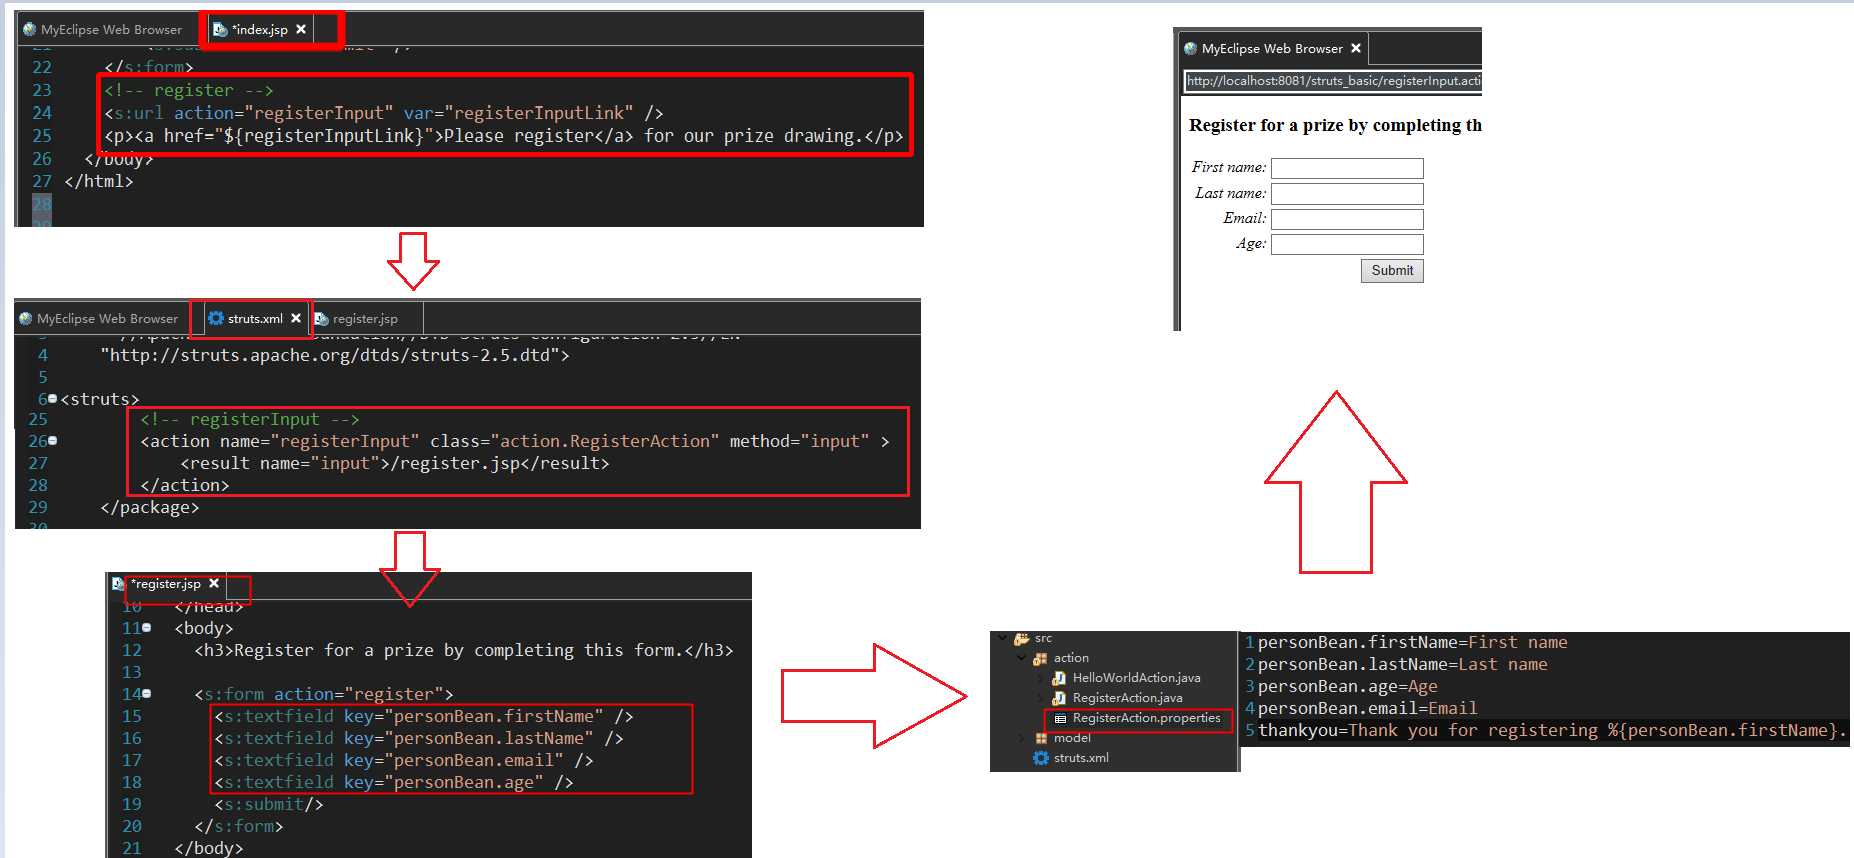Click globe icon on tab beside *index.jsp
The width and height of the screenshot is (1854, 858).
tap(30, 30)
